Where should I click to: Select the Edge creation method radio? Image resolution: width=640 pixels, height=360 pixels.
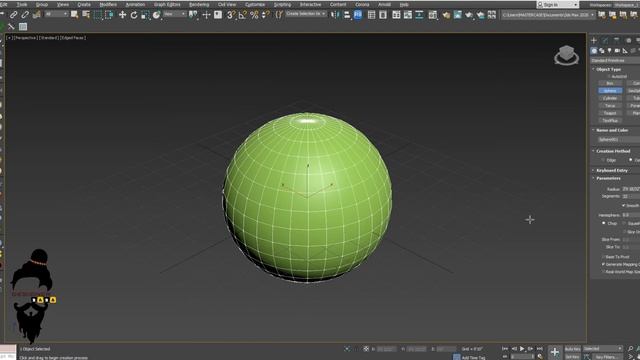tap(603, 160)
